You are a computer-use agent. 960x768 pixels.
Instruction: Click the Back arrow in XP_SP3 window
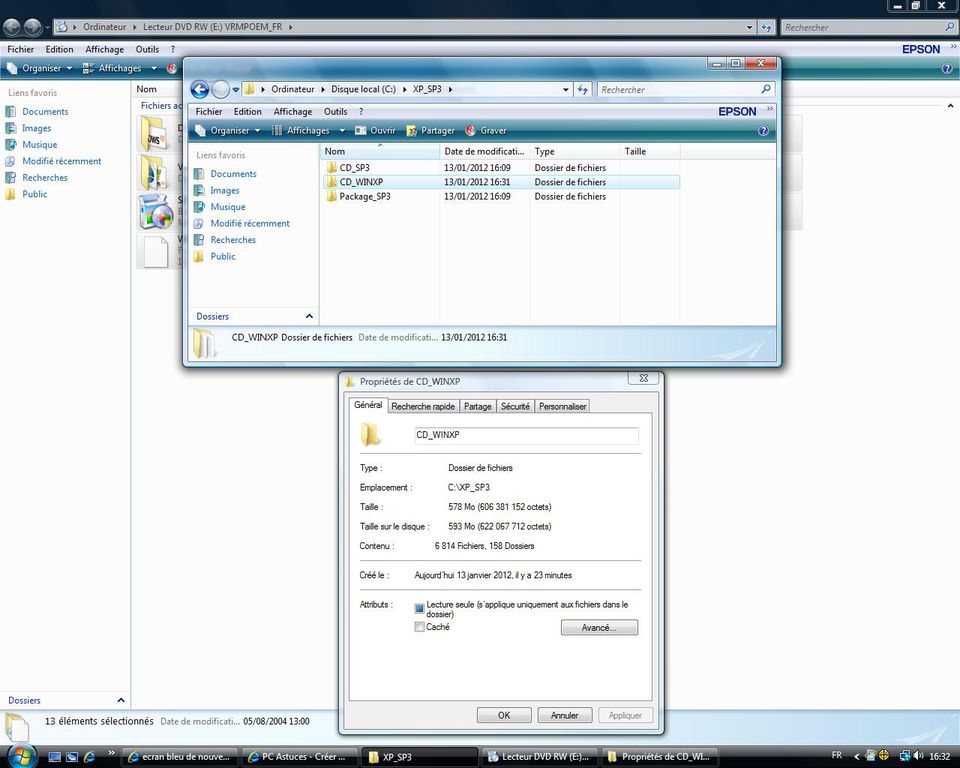pyautogui.click(x=199, y=90)
